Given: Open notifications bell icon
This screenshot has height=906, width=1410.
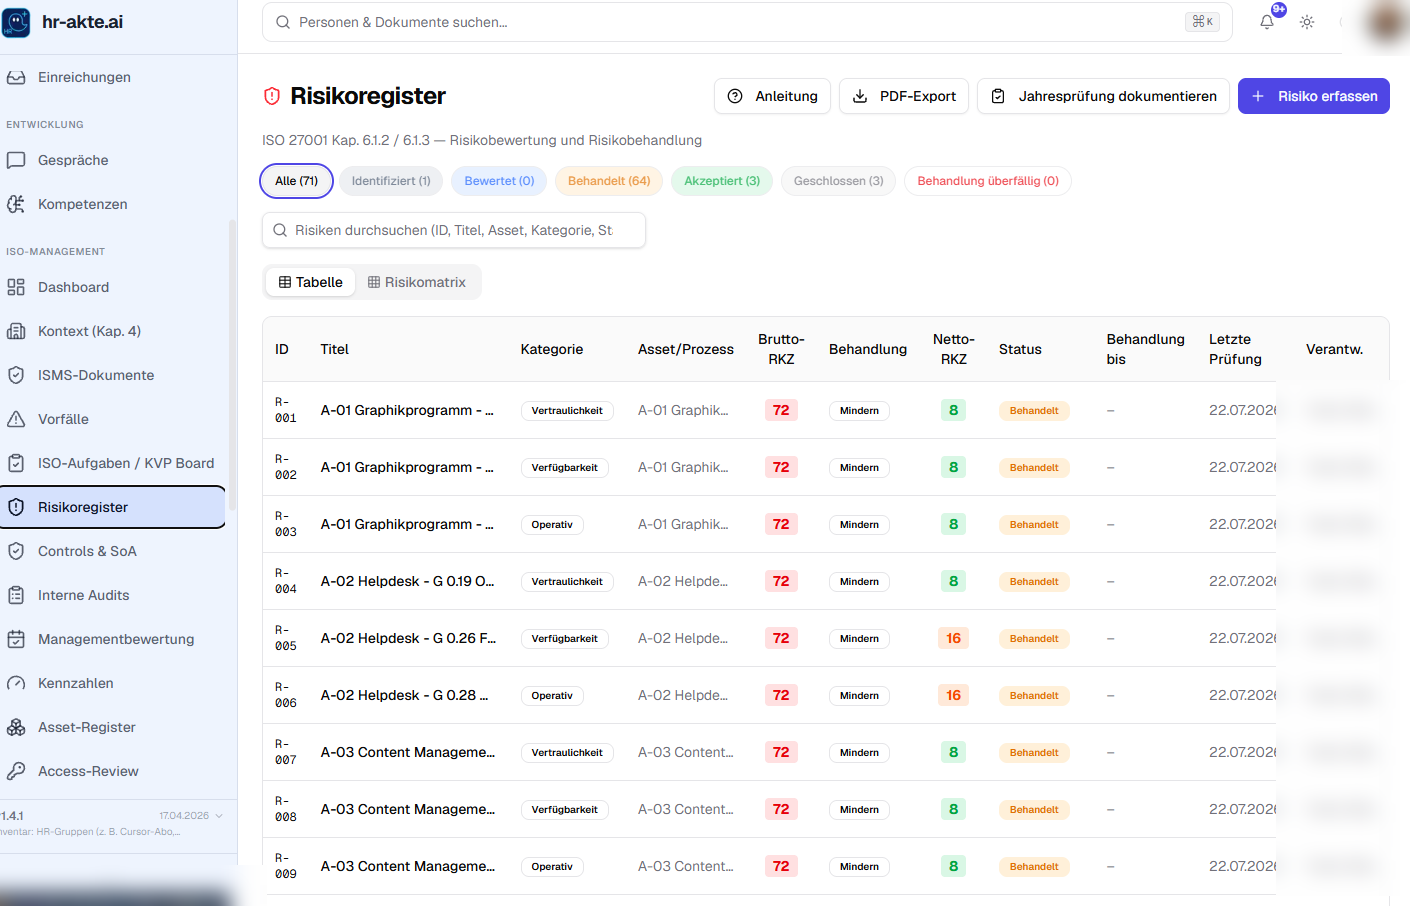Looking at the screenshot, I should [x=1267, y=22].
